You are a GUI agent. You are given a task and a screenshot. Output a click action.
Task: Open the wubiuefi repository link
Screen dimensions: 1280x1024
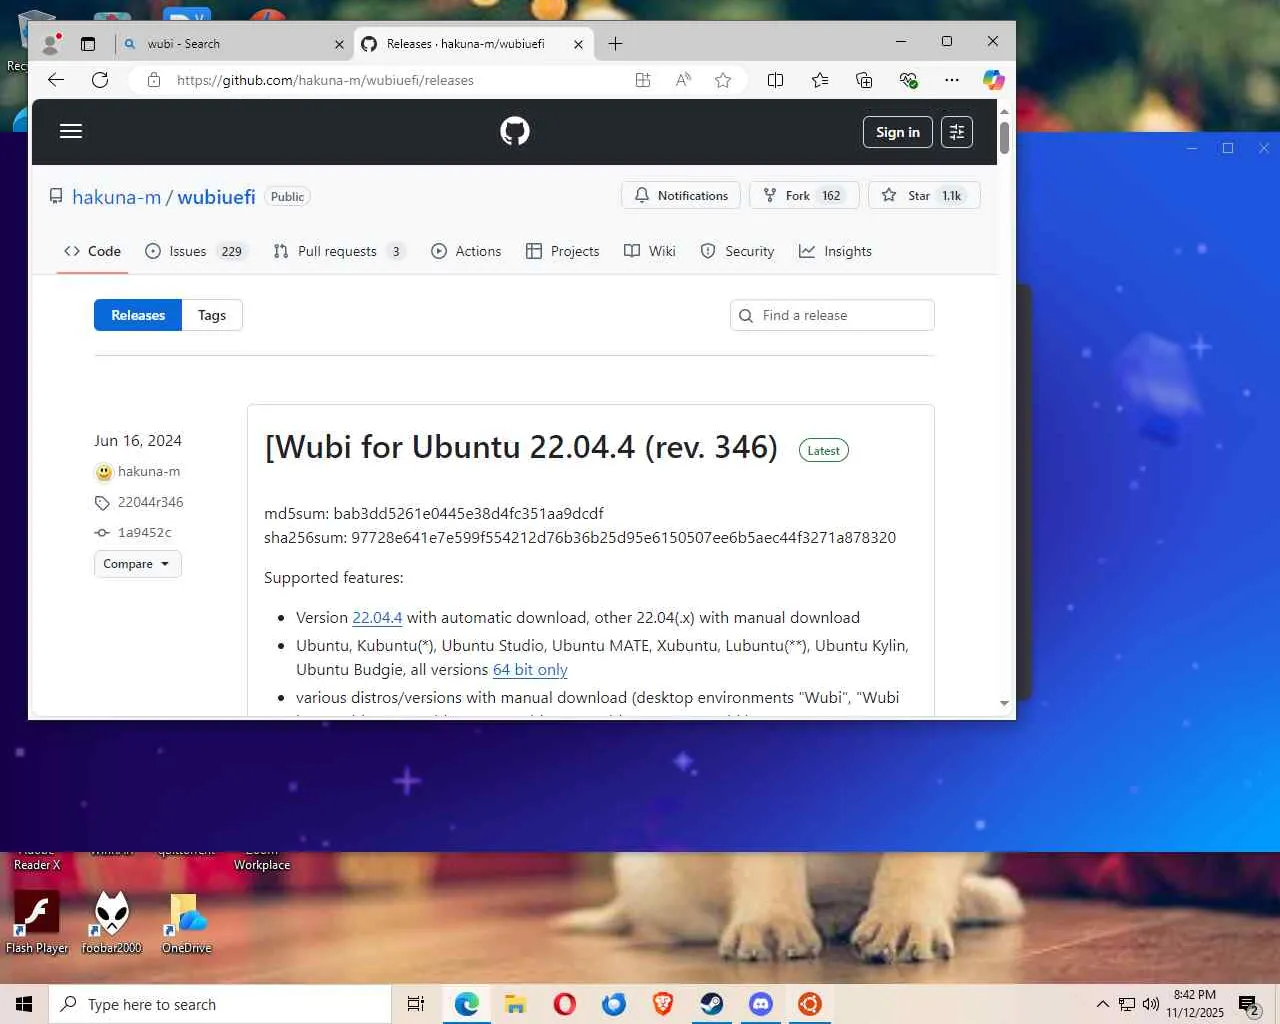pos(216,197)
